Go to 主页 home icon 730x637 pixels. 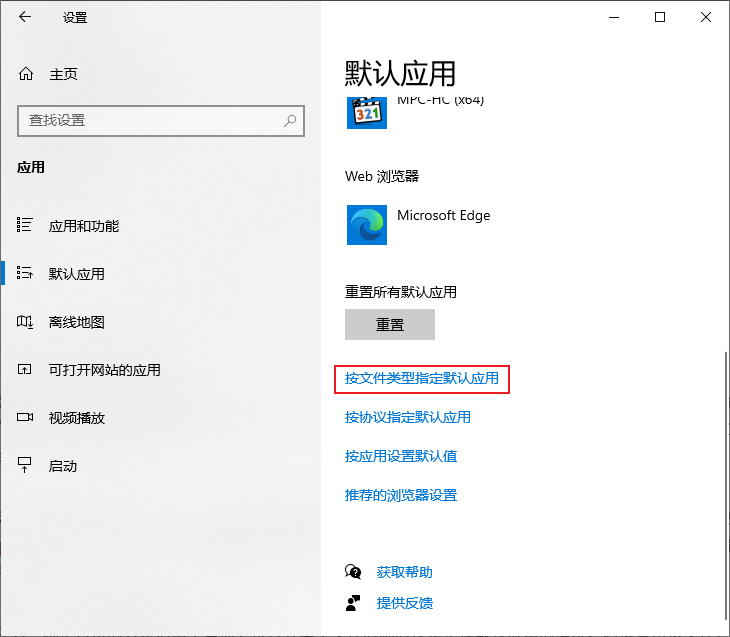[x=26, y=74]
